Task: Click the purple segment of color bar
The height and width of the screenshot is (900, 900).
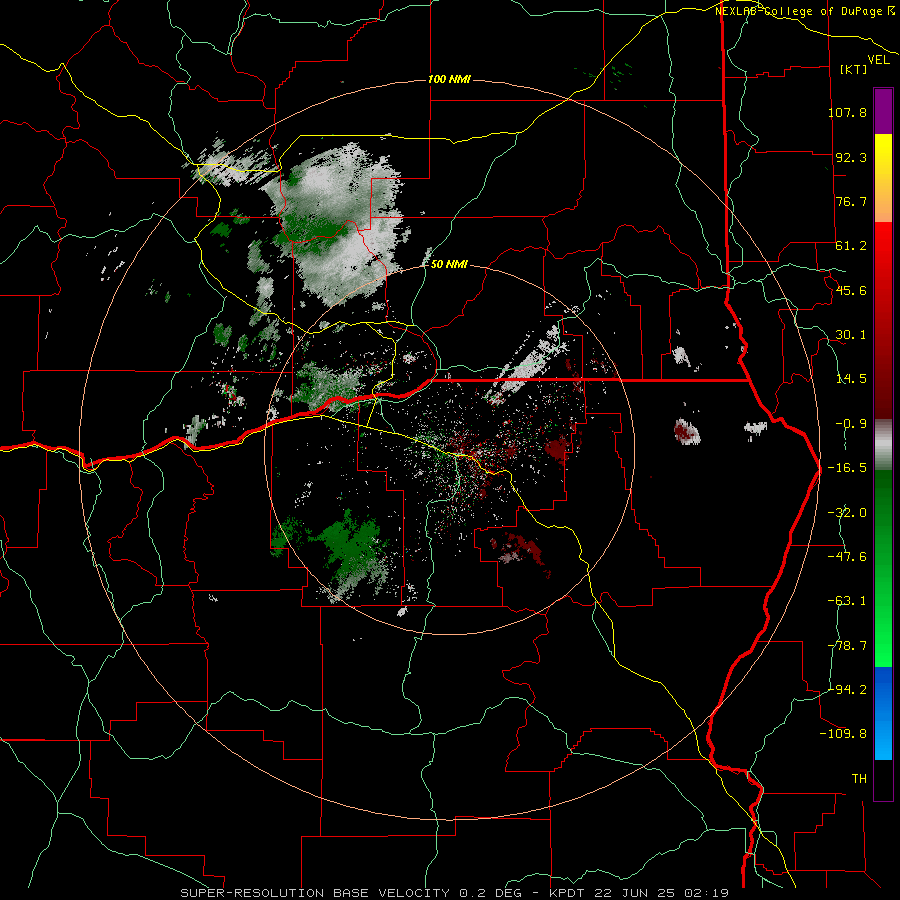Action: click(x=883, y=111)
